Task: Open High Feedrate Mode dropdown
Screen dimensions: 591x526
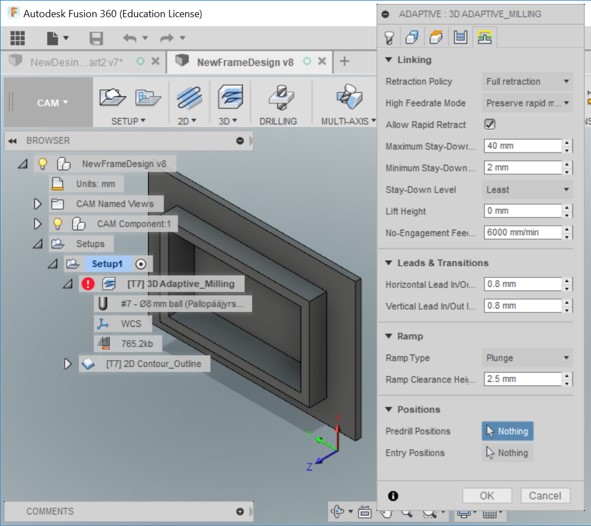Action: [527, 103]
